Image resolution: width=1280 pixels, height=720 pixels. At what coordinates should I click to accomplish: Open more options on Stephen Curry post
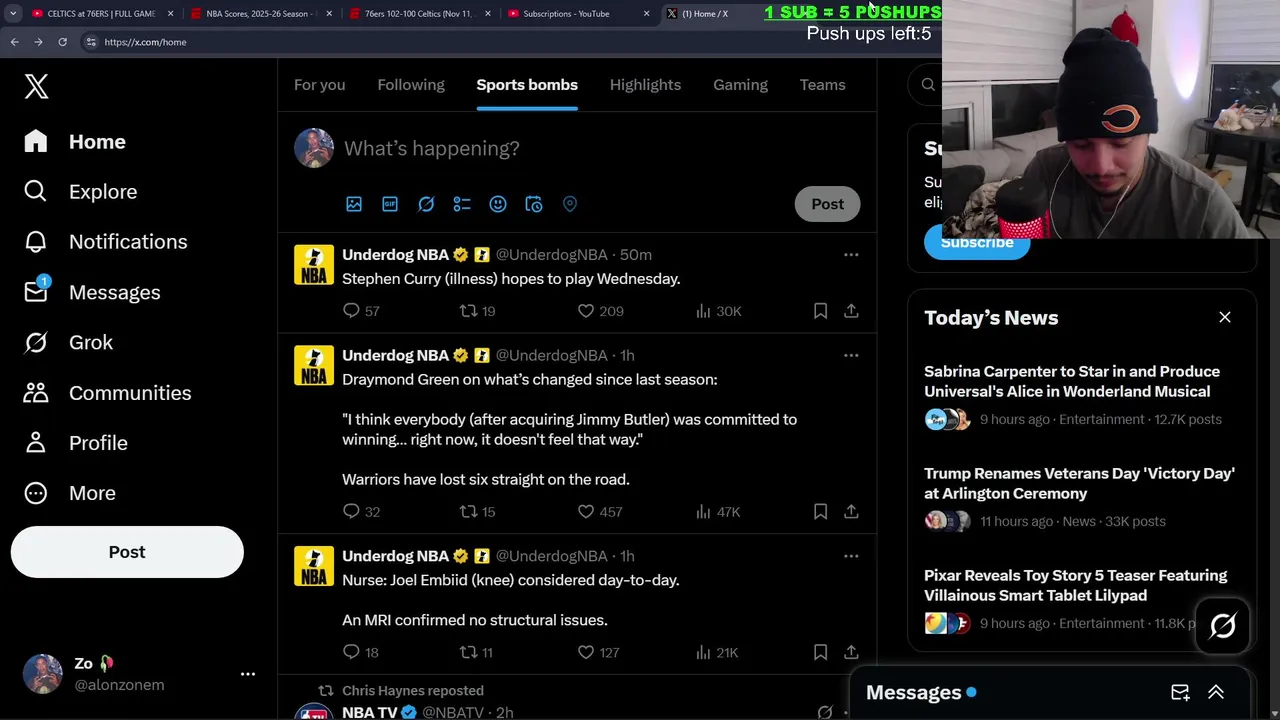[x=851, y=255]
